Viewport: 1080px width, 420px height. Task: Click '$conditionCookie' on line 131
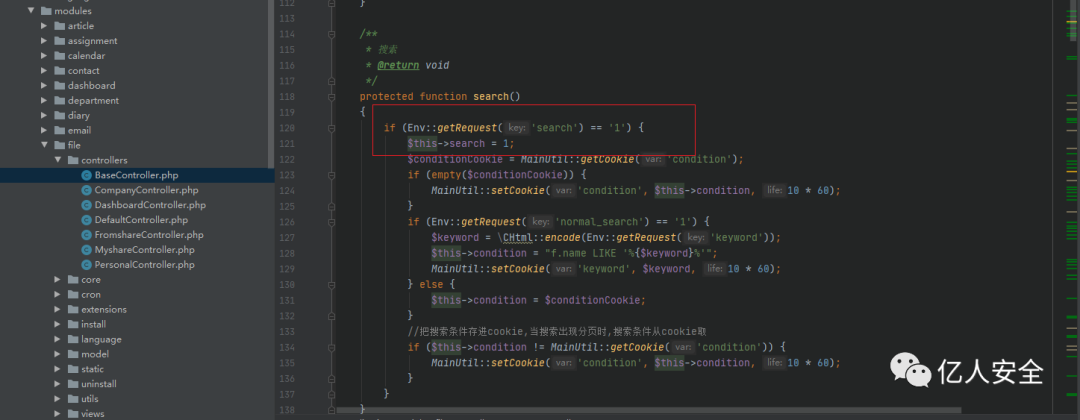point(594,300)
